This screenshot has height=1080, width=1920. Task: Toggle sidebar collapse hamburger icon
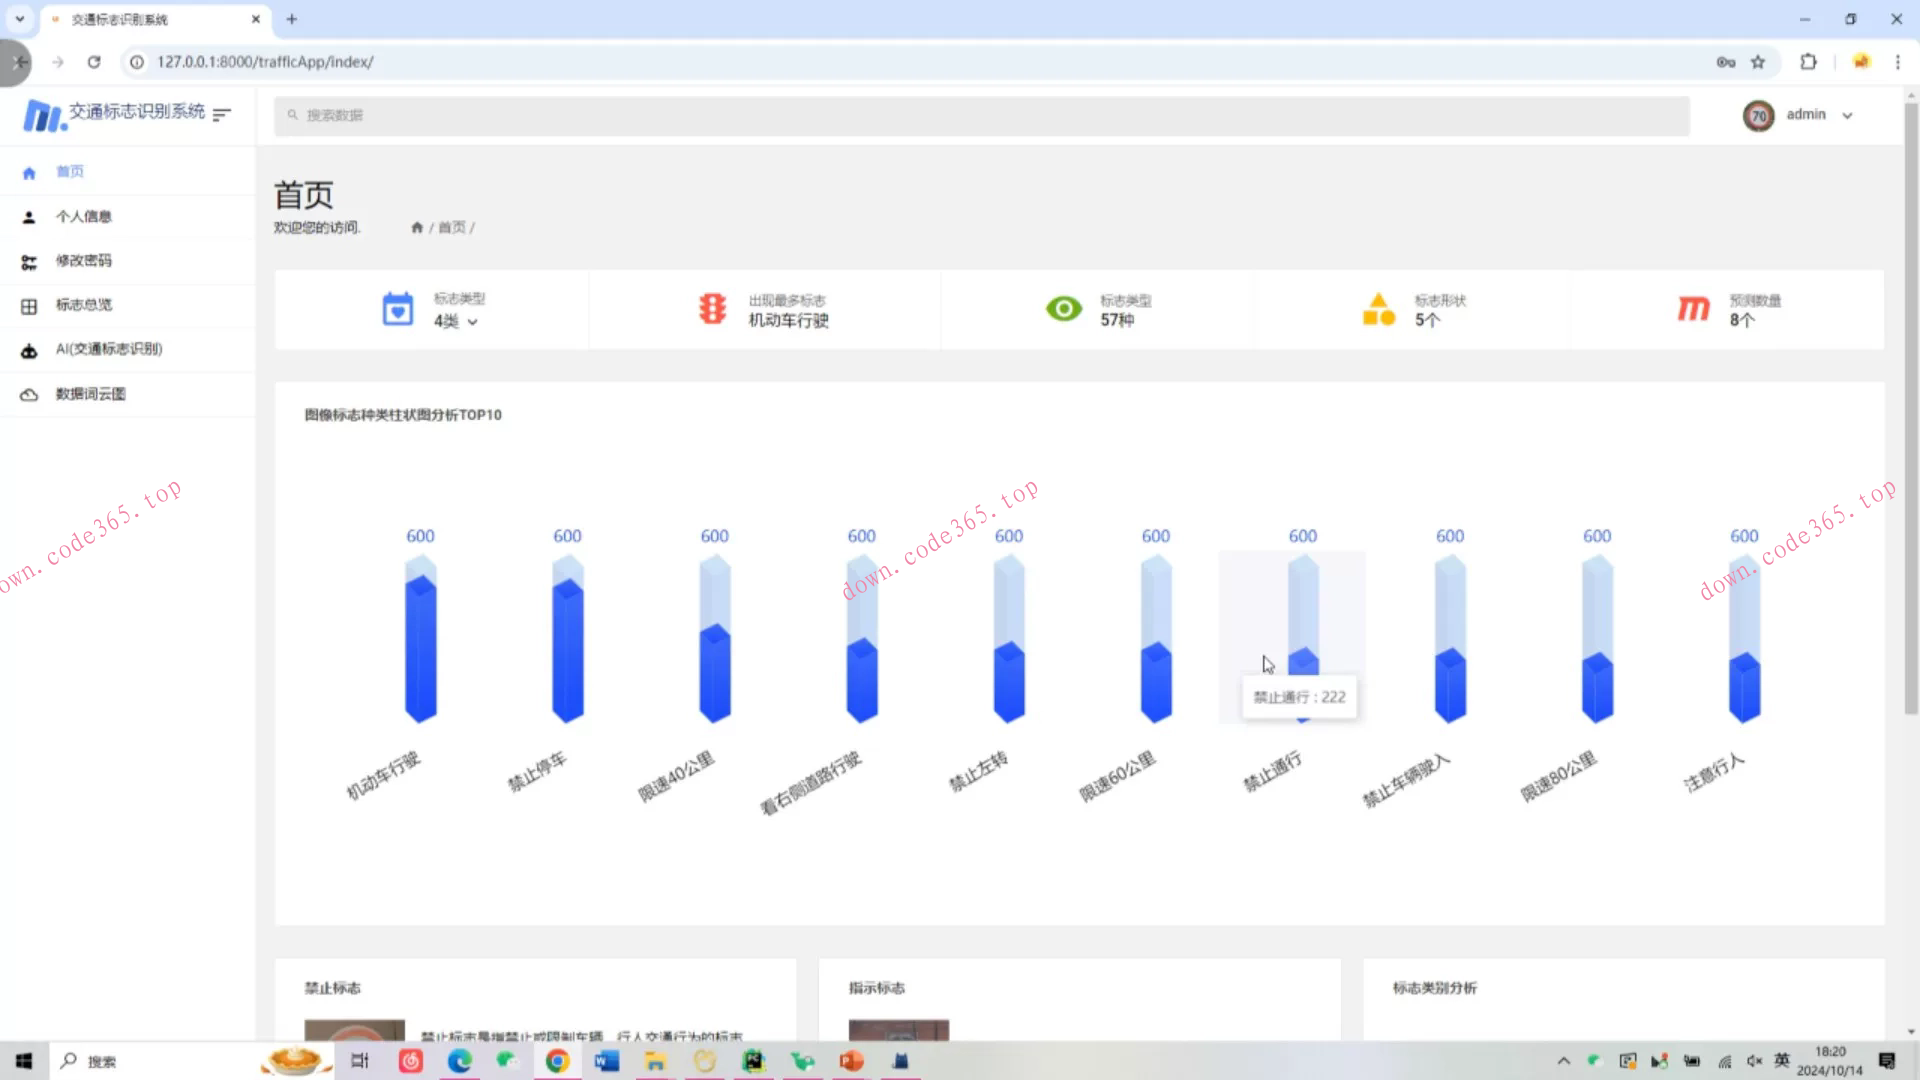pyautogui.click(x=222, y=114)
